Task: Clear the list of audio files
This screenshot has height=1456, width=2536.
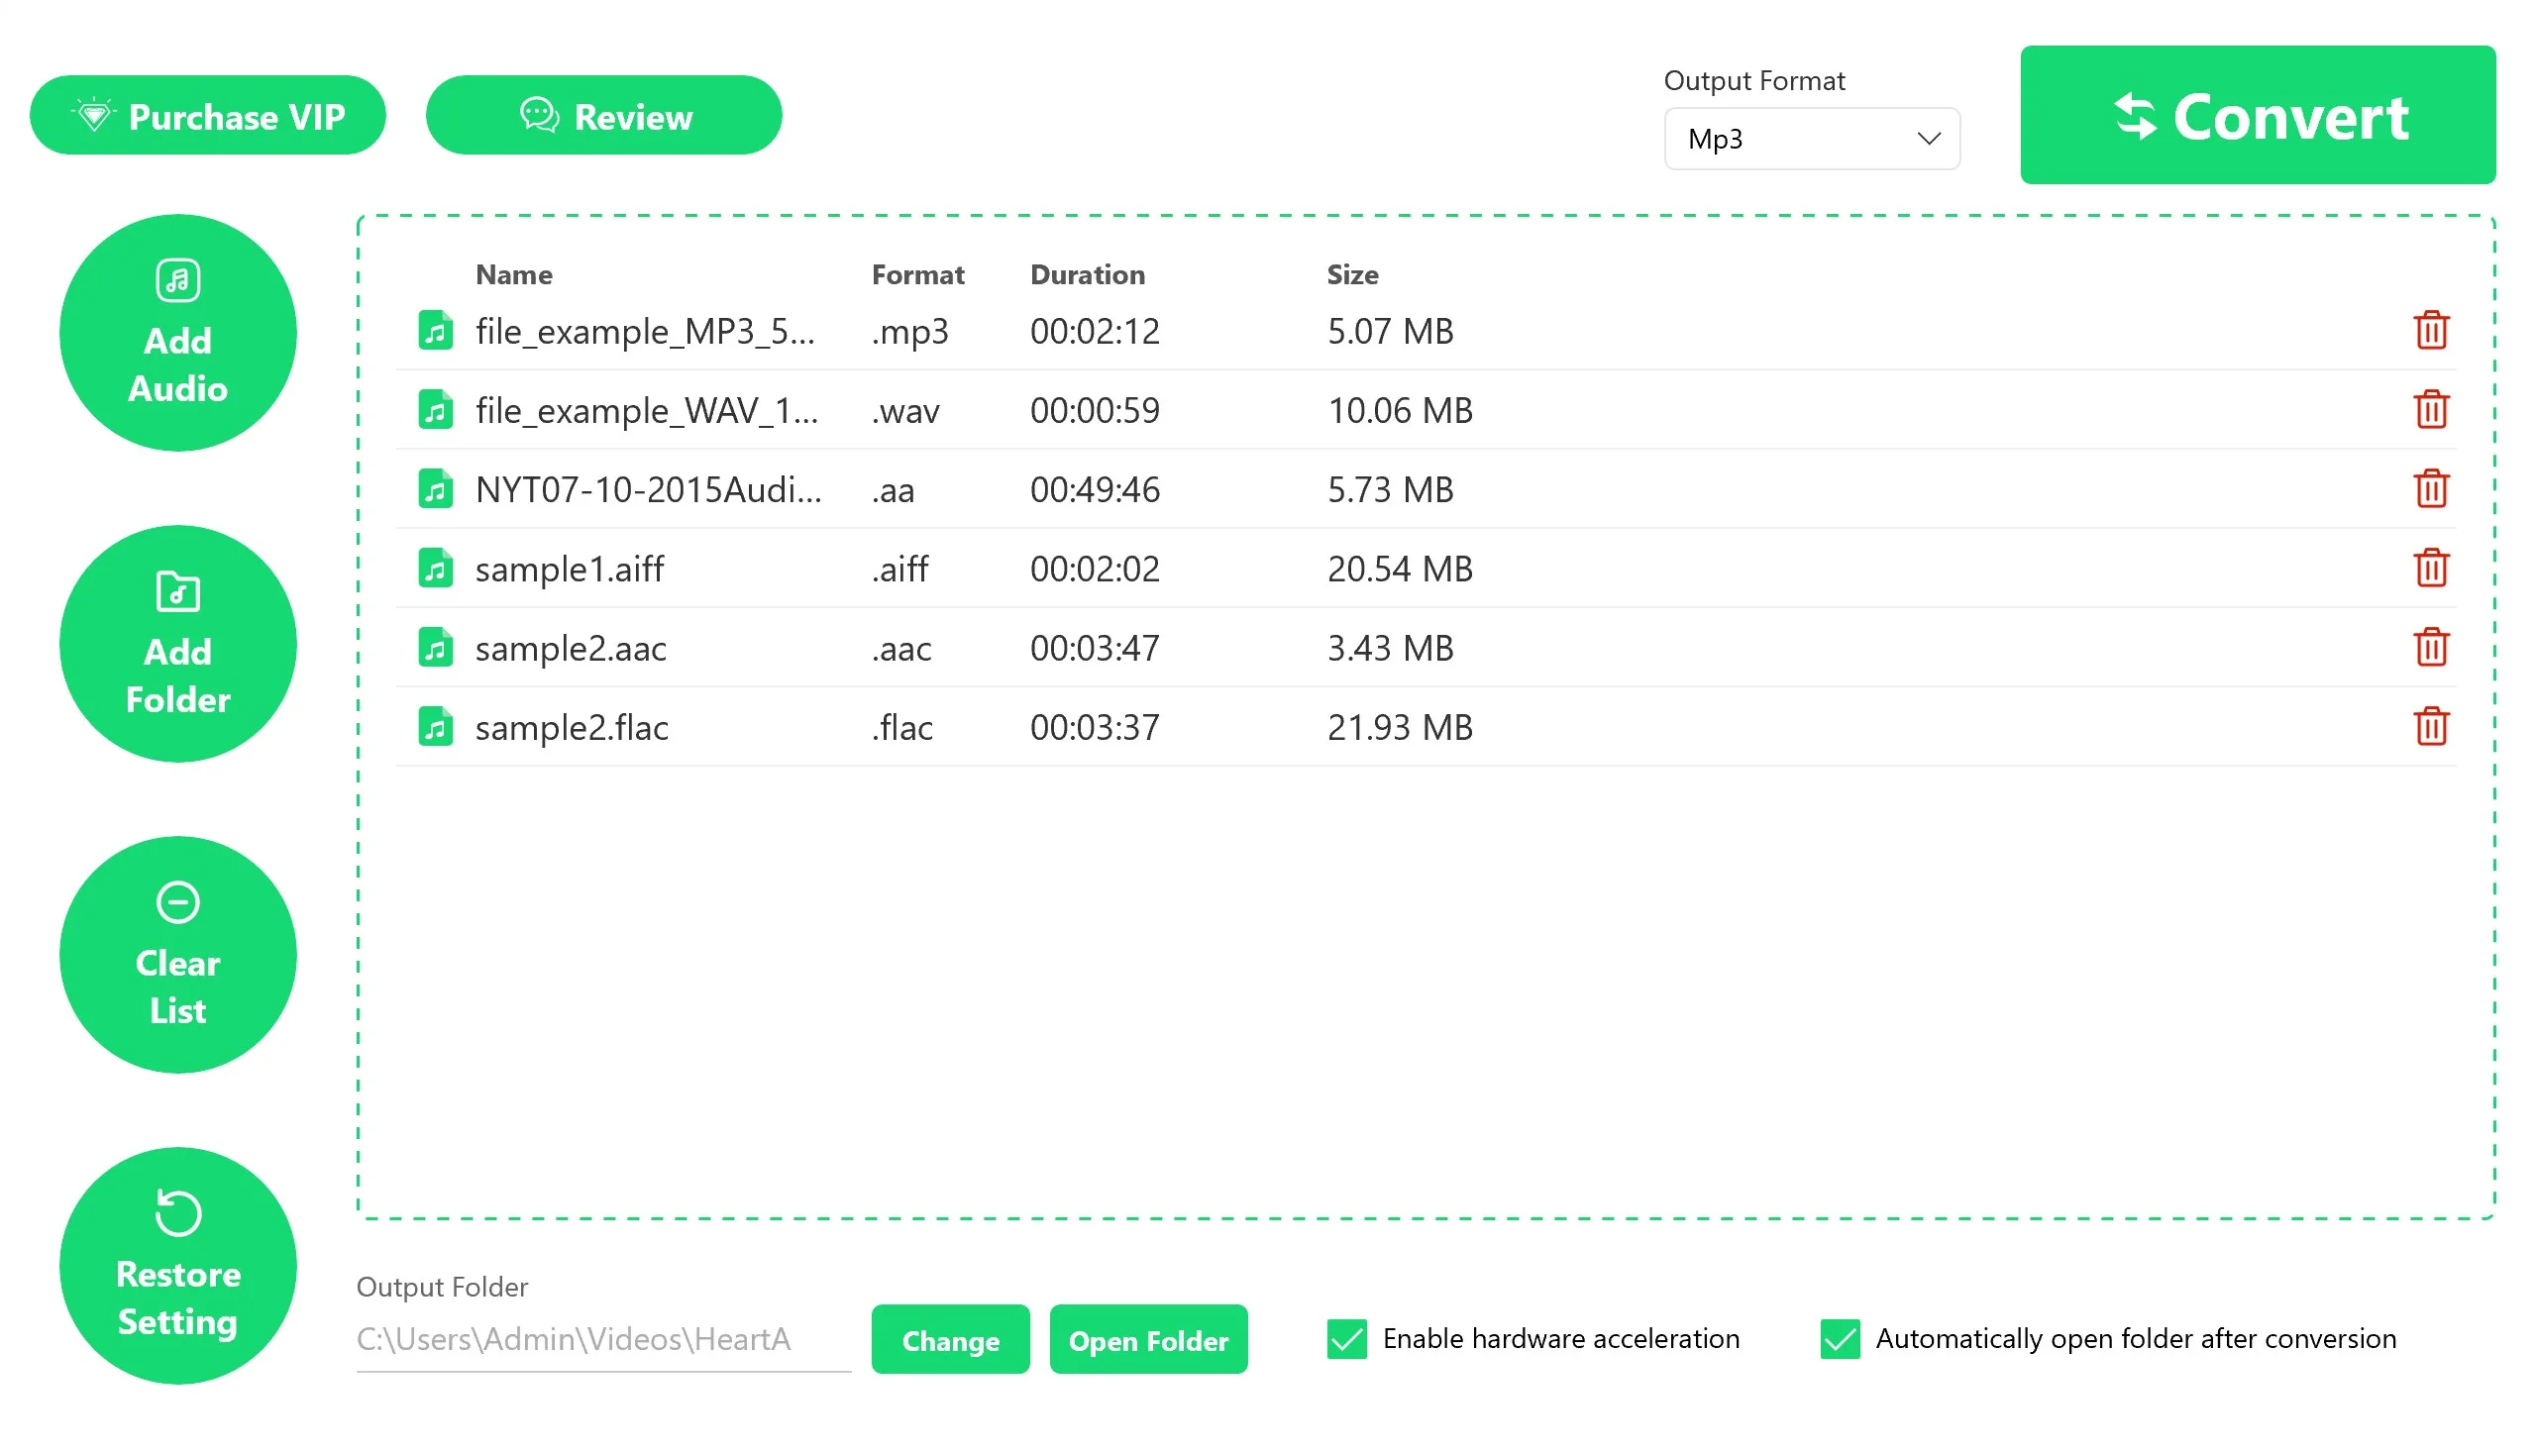Action: point(178,955)
